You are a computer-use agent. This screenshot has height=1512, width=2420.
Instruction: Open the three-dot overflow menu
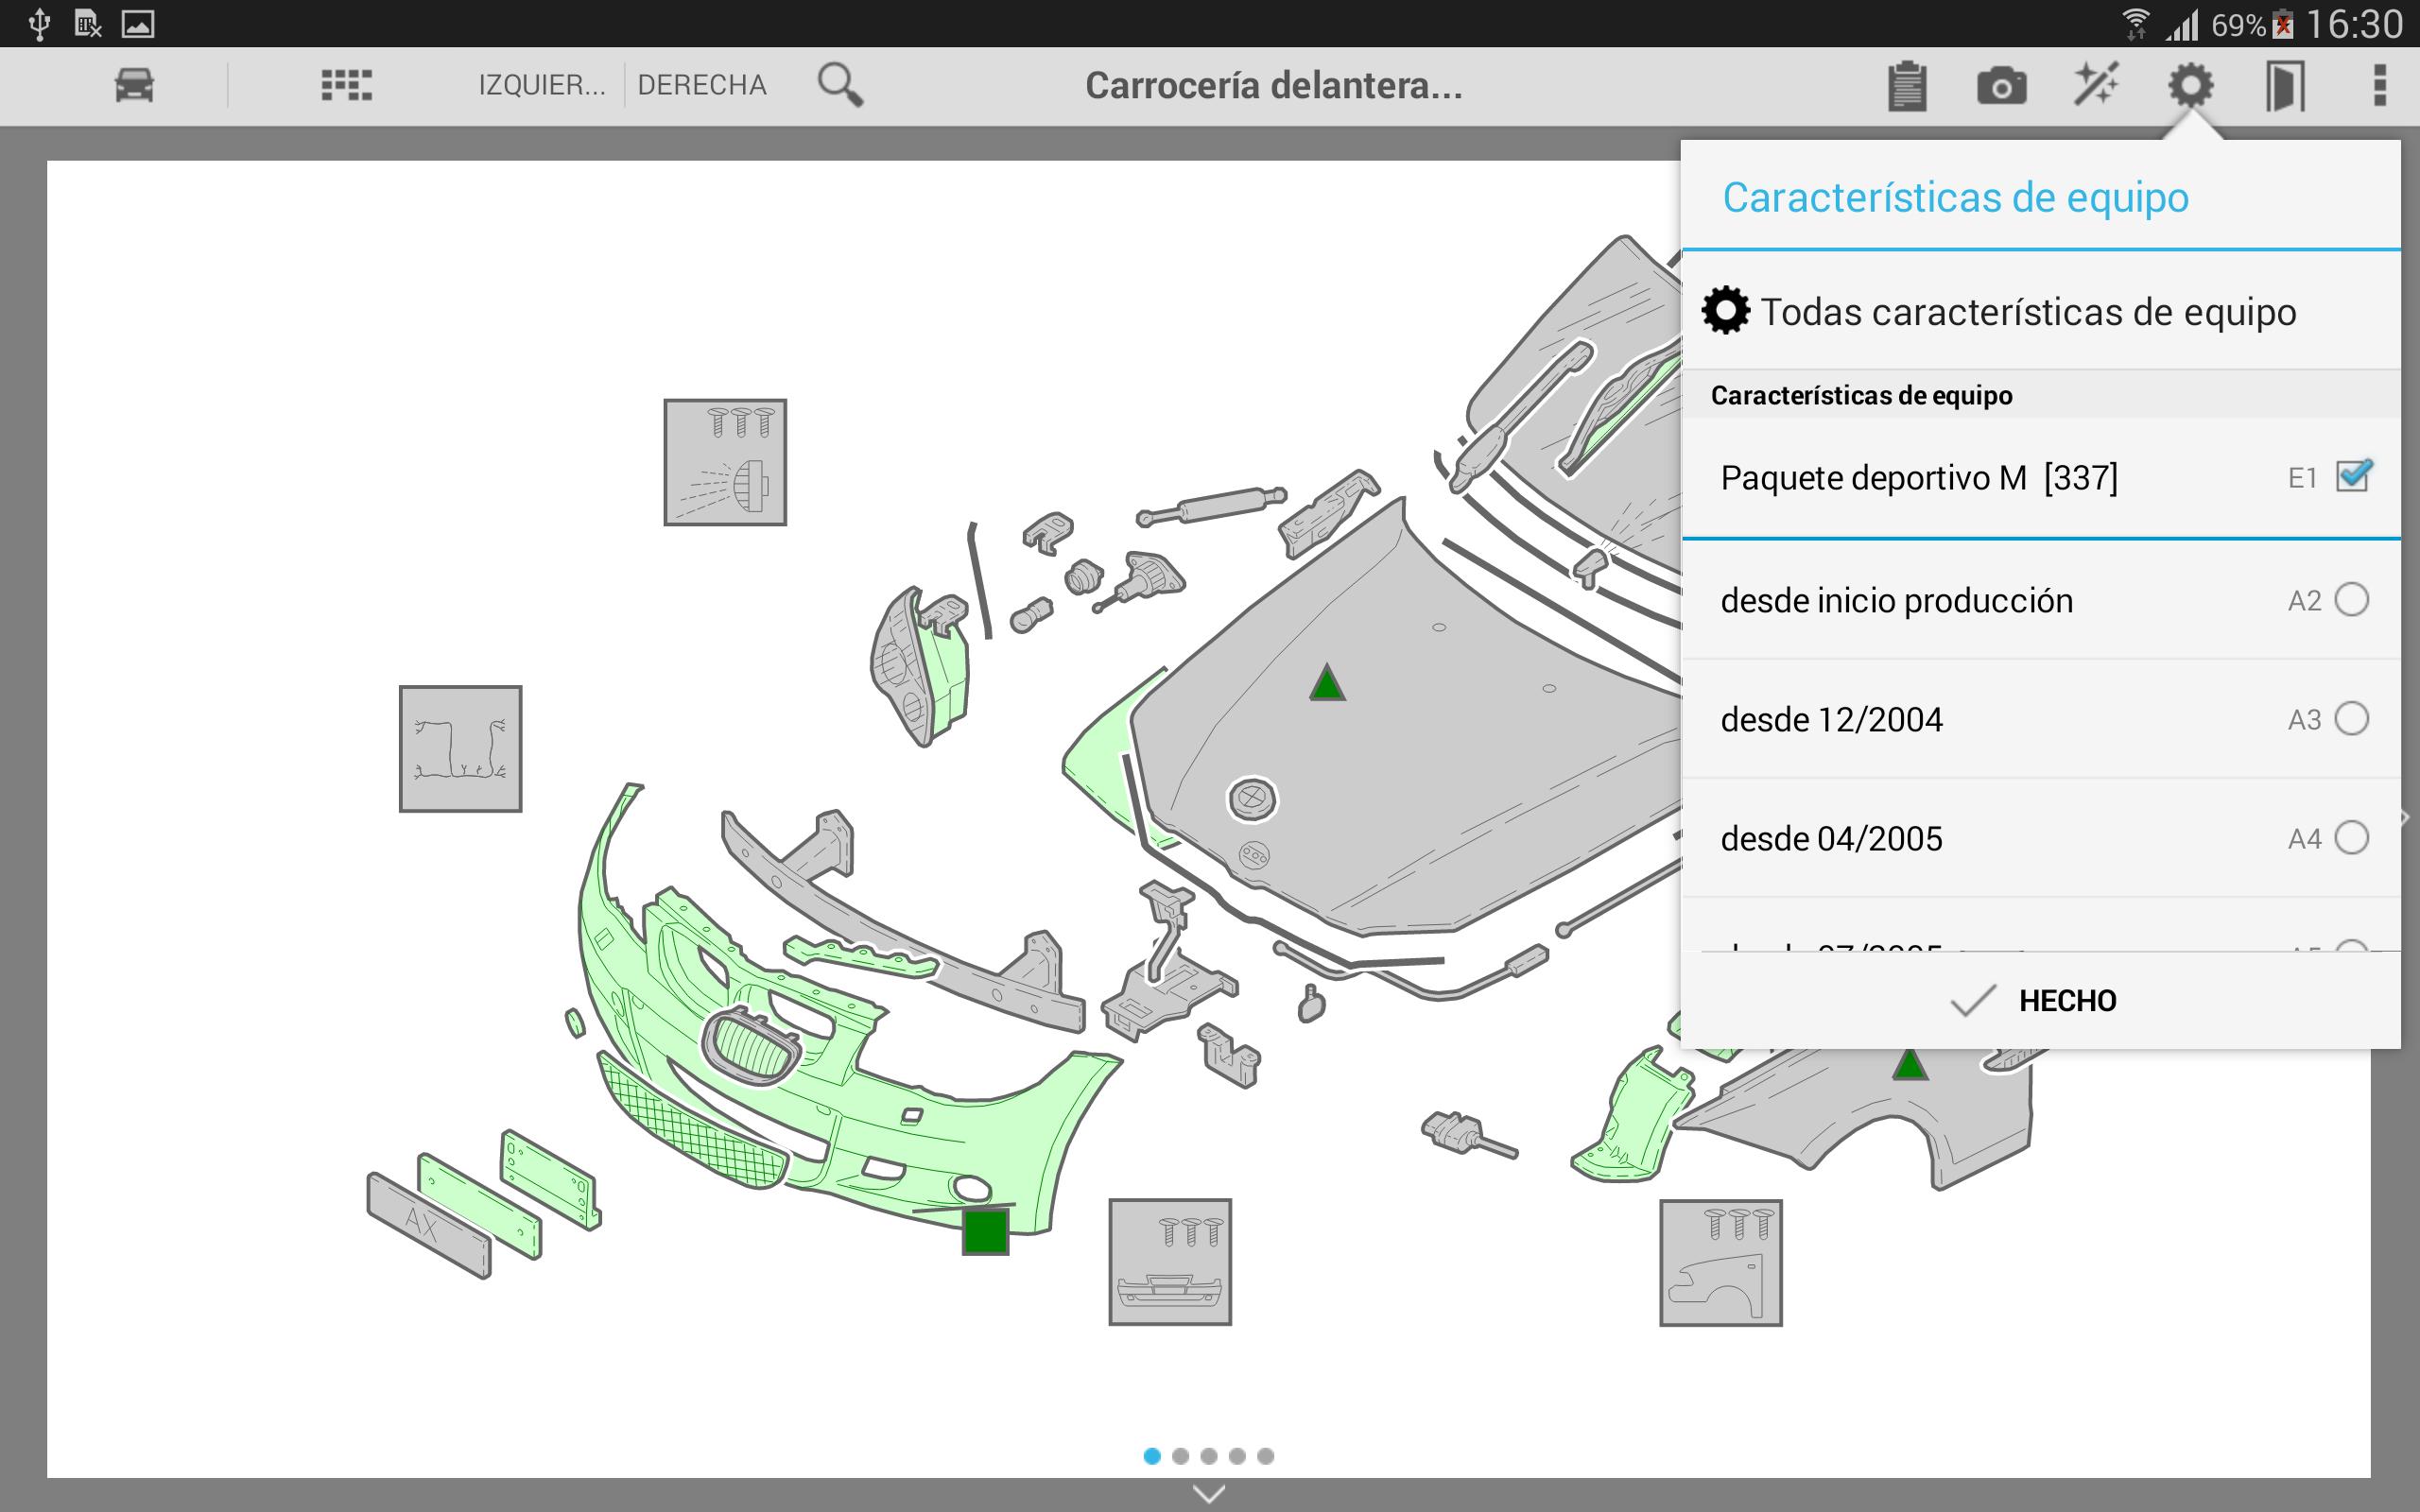click(2379, 85)
